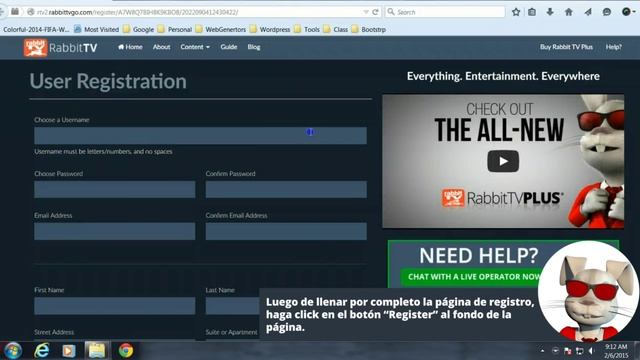Click the First Name field

(x=115, y=306)
